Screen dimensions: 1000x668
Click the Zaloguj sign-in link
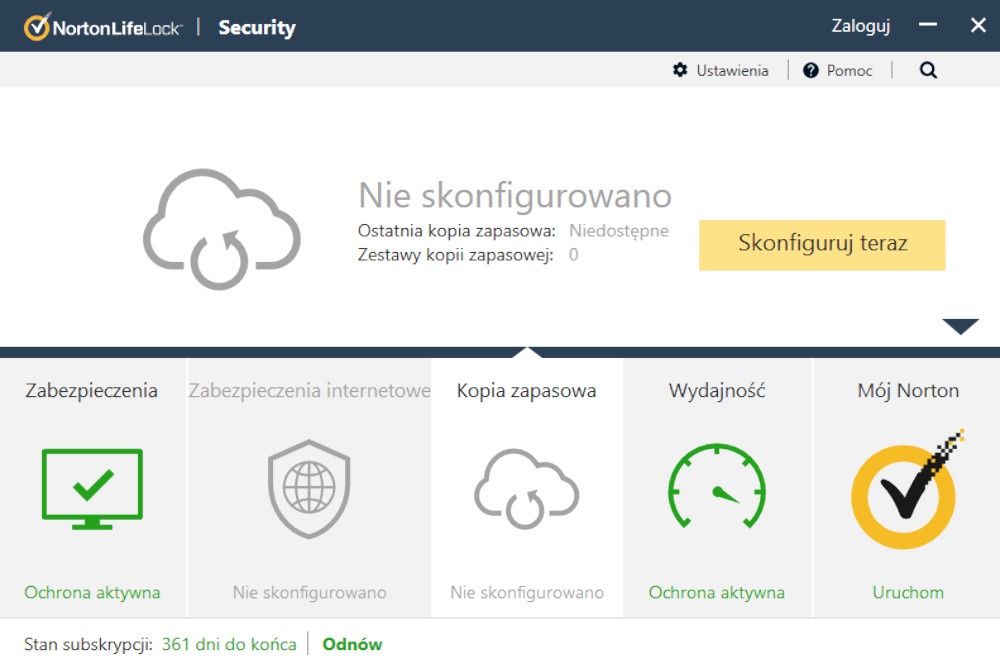(860, 26)
